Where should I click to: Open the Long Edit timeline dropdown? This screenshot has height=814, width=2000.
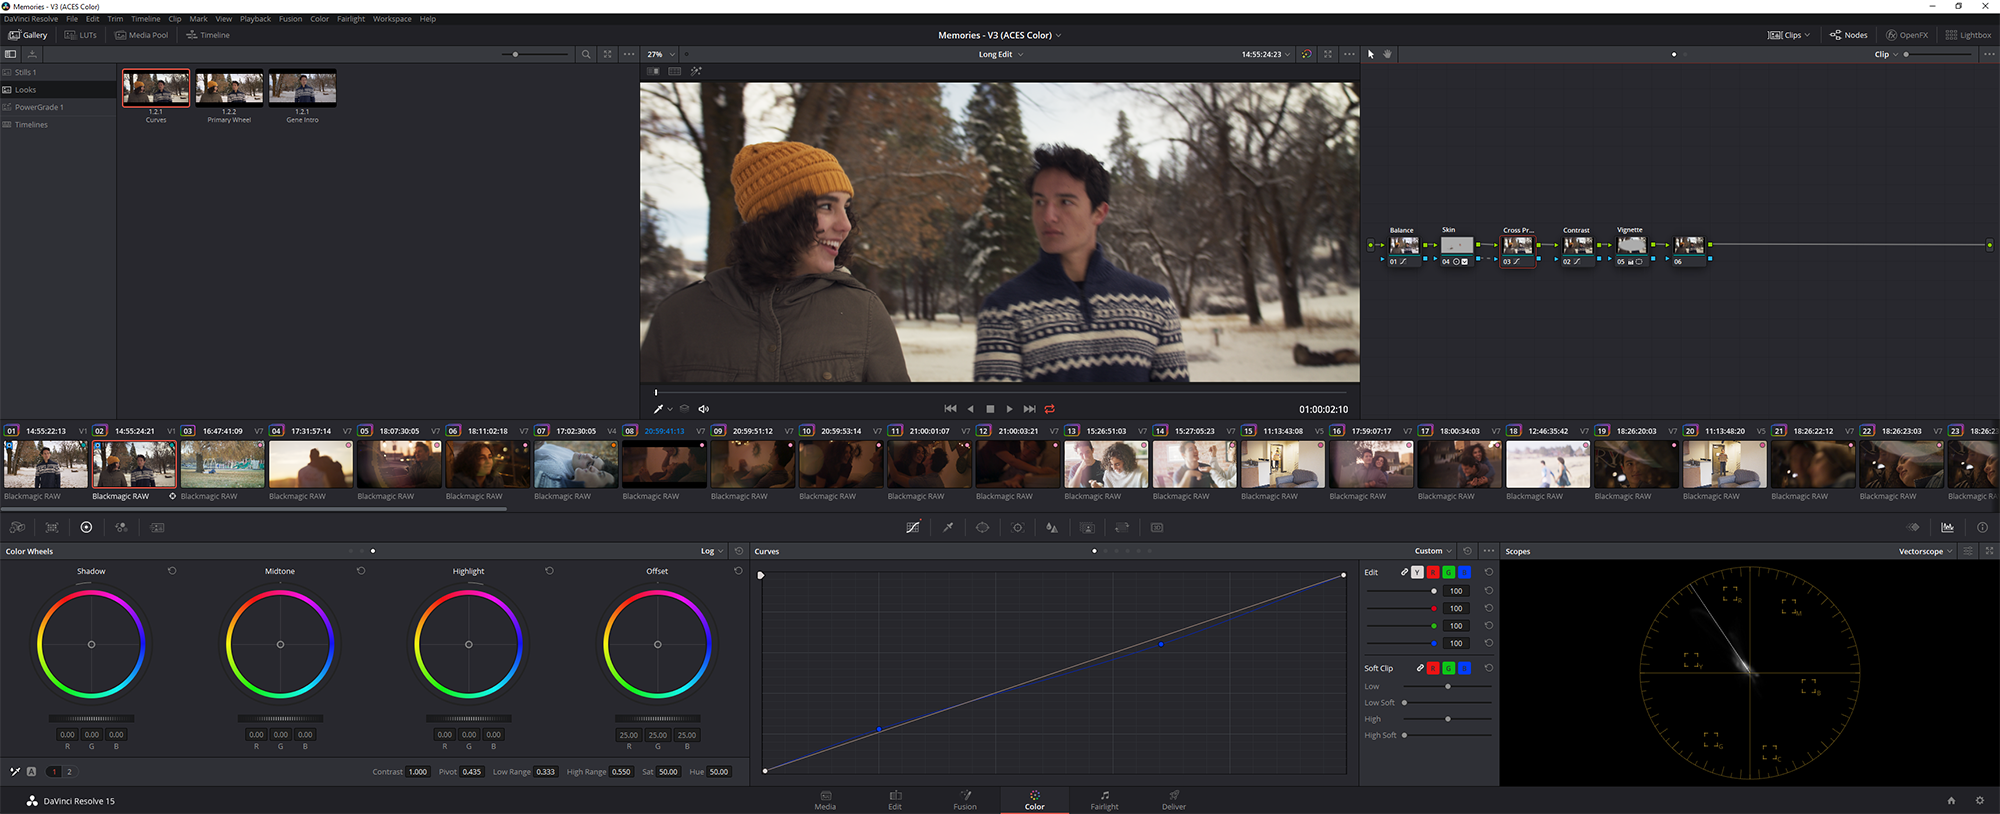[x=1001, y=54]
